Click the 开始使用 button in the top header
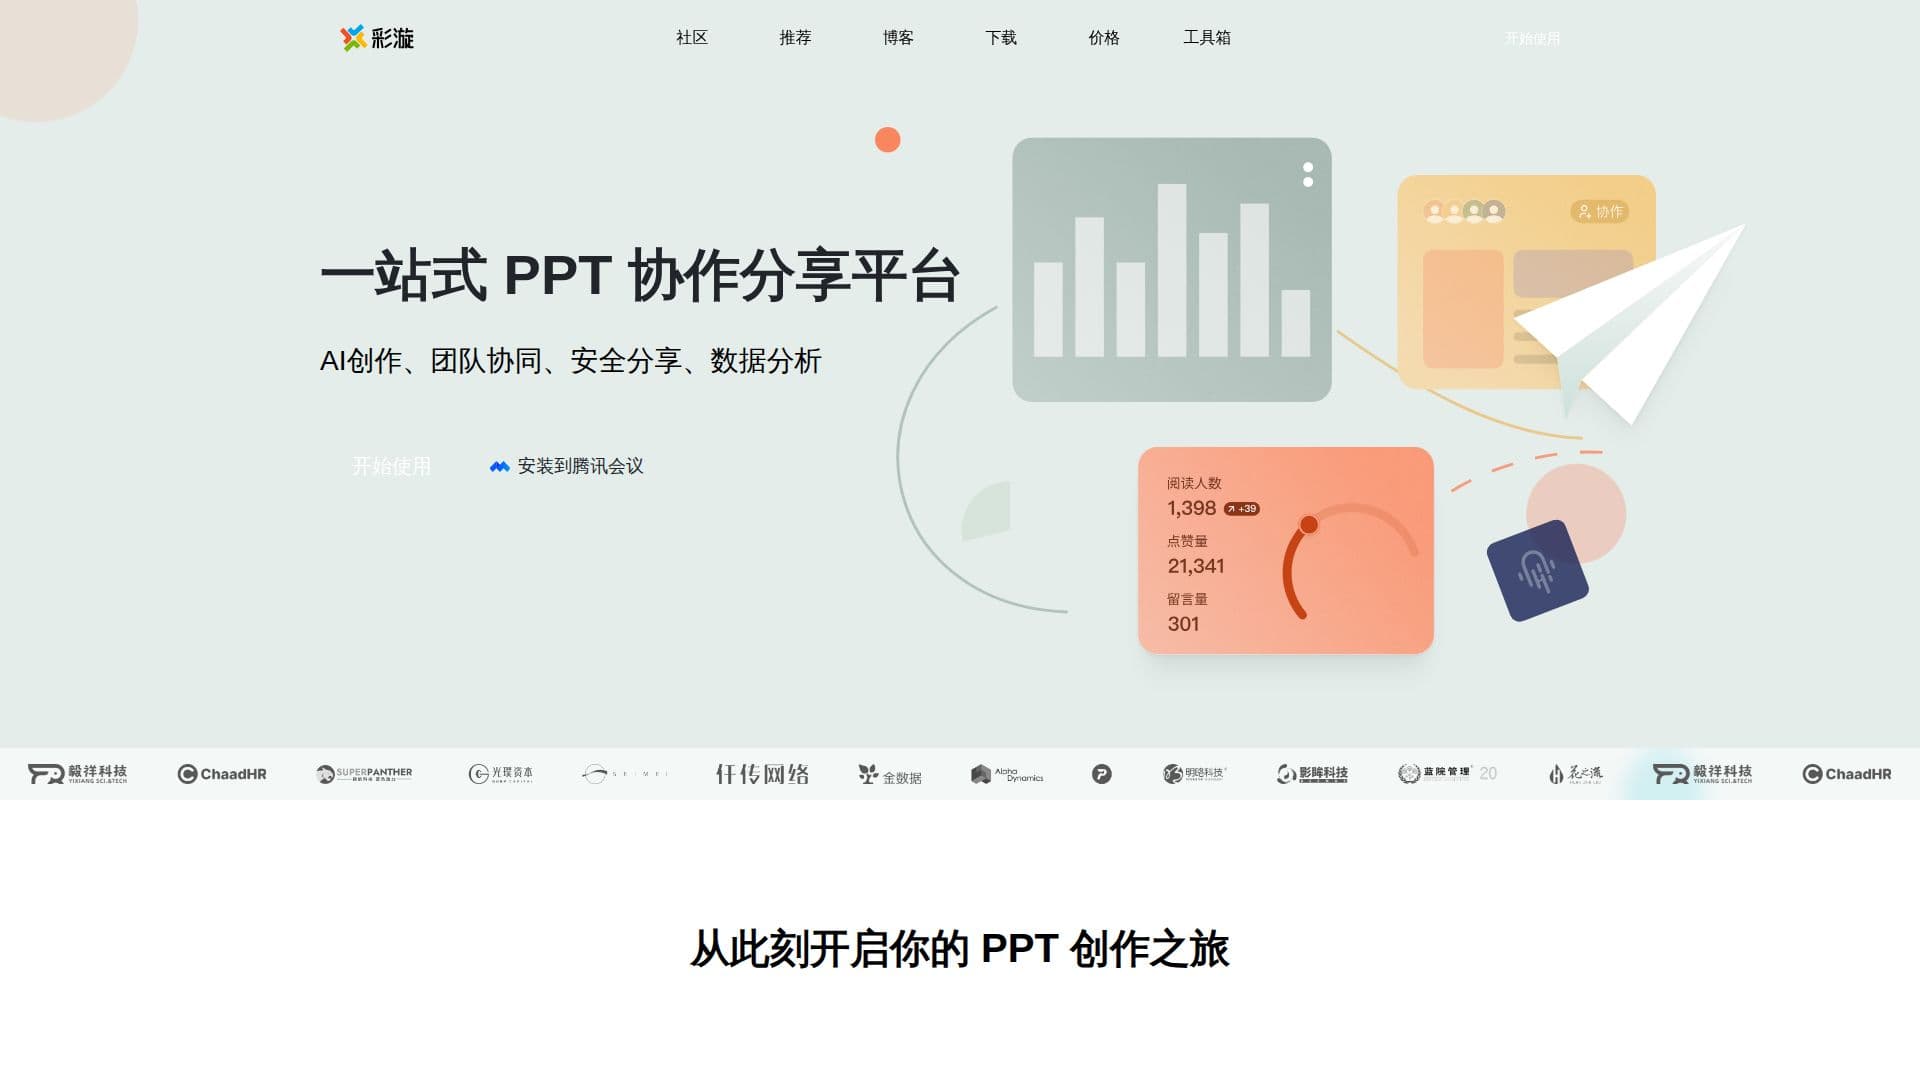Image resolution: width=1920 pixels, height=1080 pixels. 1532,38
